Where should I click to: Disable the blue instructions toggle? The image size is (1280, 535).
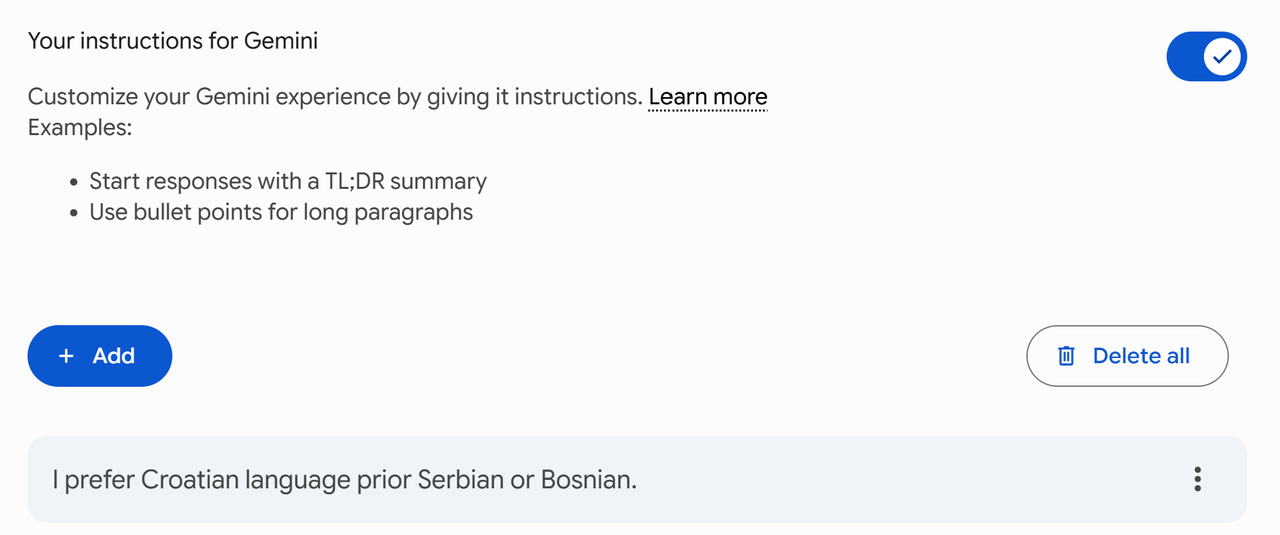tap(1207, 57)
